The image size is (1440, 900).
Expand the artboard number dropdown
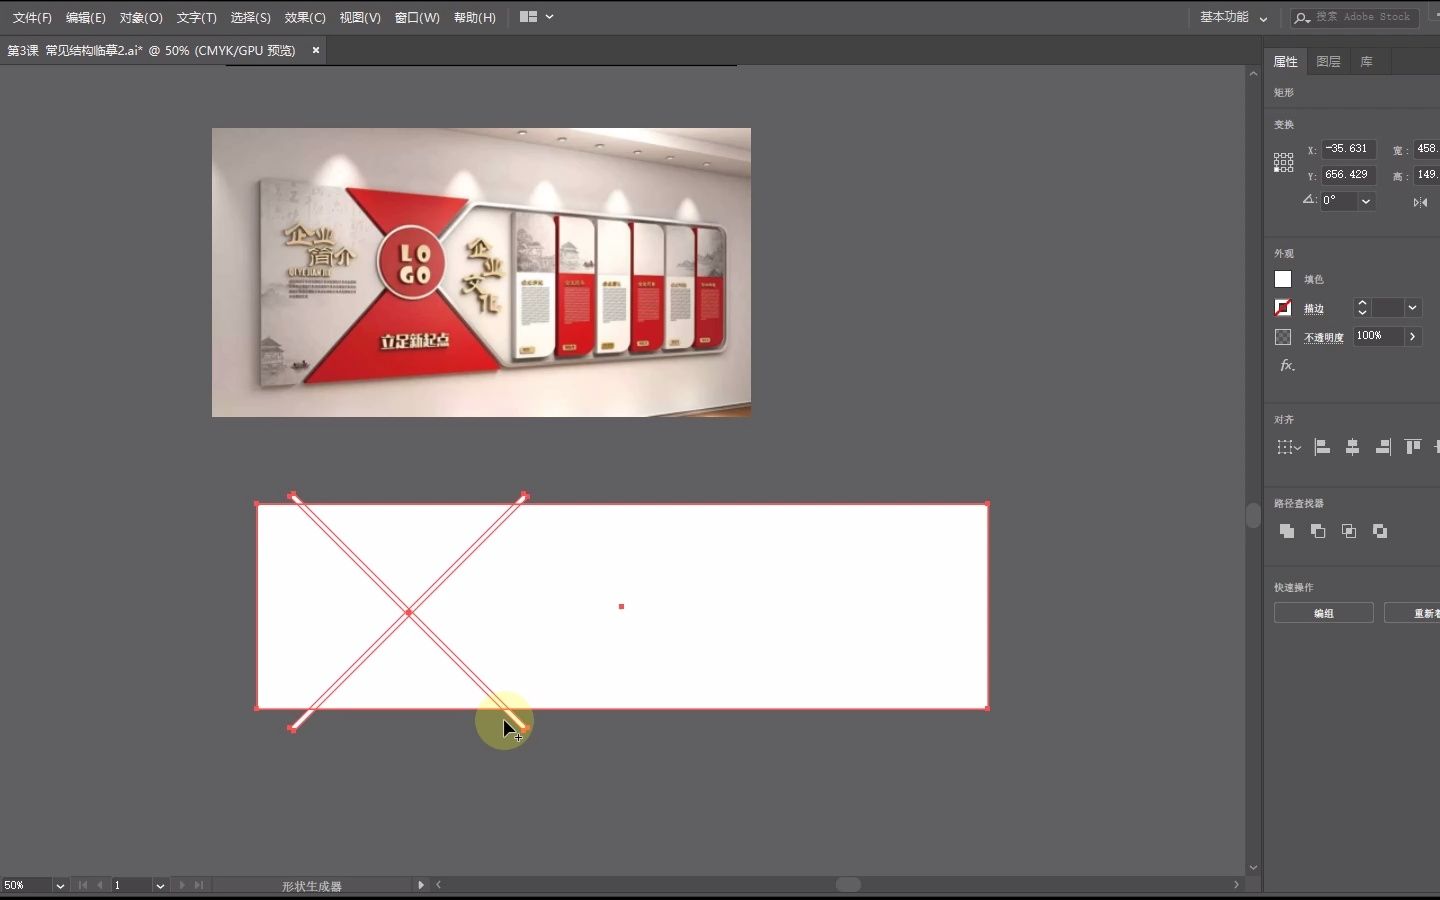[160, 885]
